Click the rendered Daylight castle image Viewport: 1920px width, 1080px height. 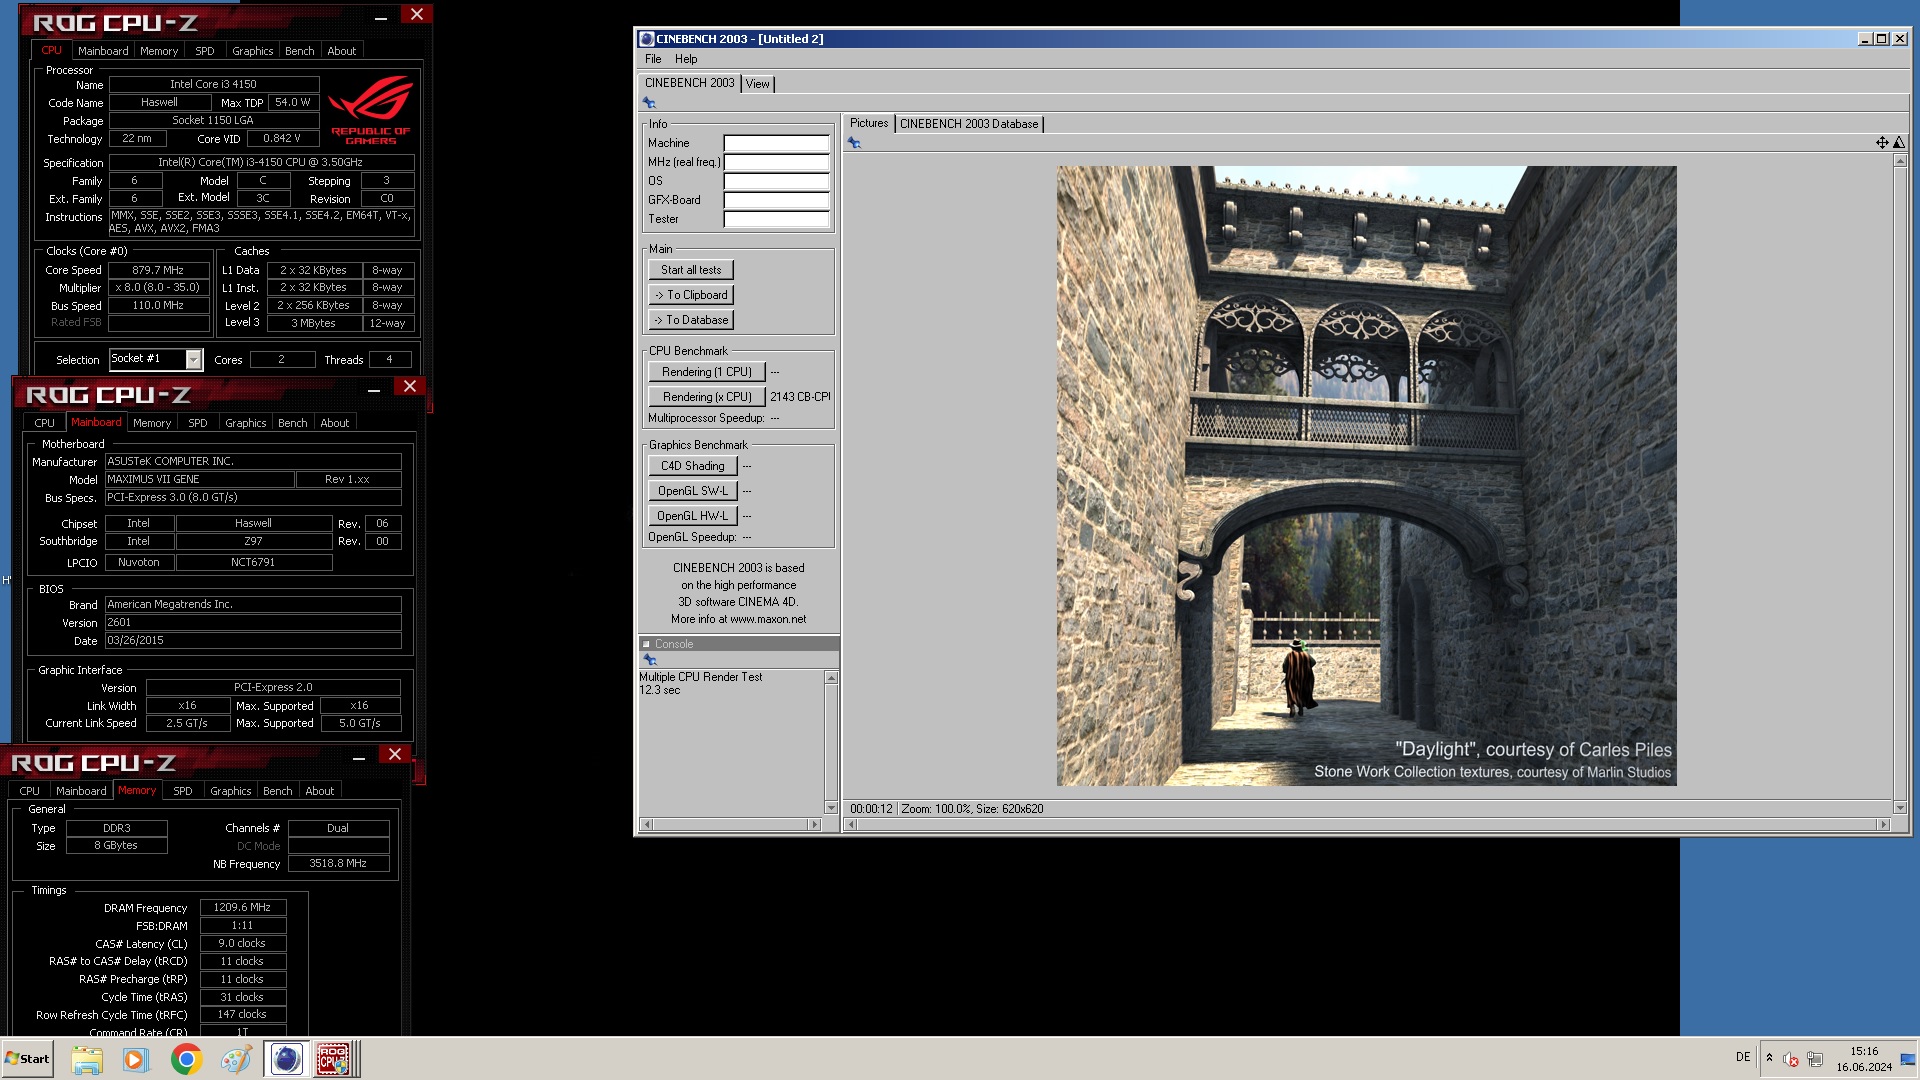1366,476
